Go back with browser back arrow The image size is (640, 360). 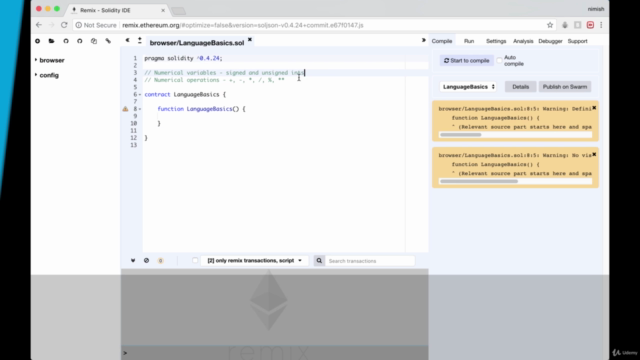point(39,25)
